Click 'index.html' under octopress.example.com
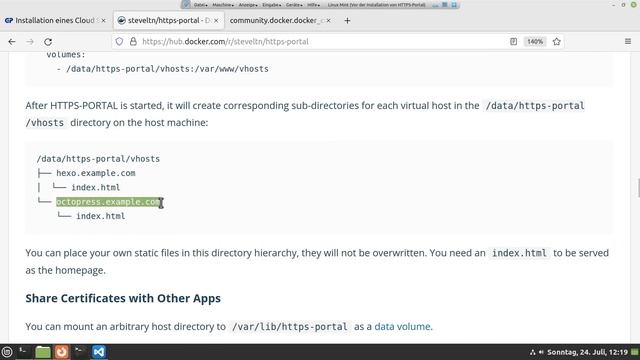Screen dimensions: 640x360 pyautogui.click(x=100, y=216)
